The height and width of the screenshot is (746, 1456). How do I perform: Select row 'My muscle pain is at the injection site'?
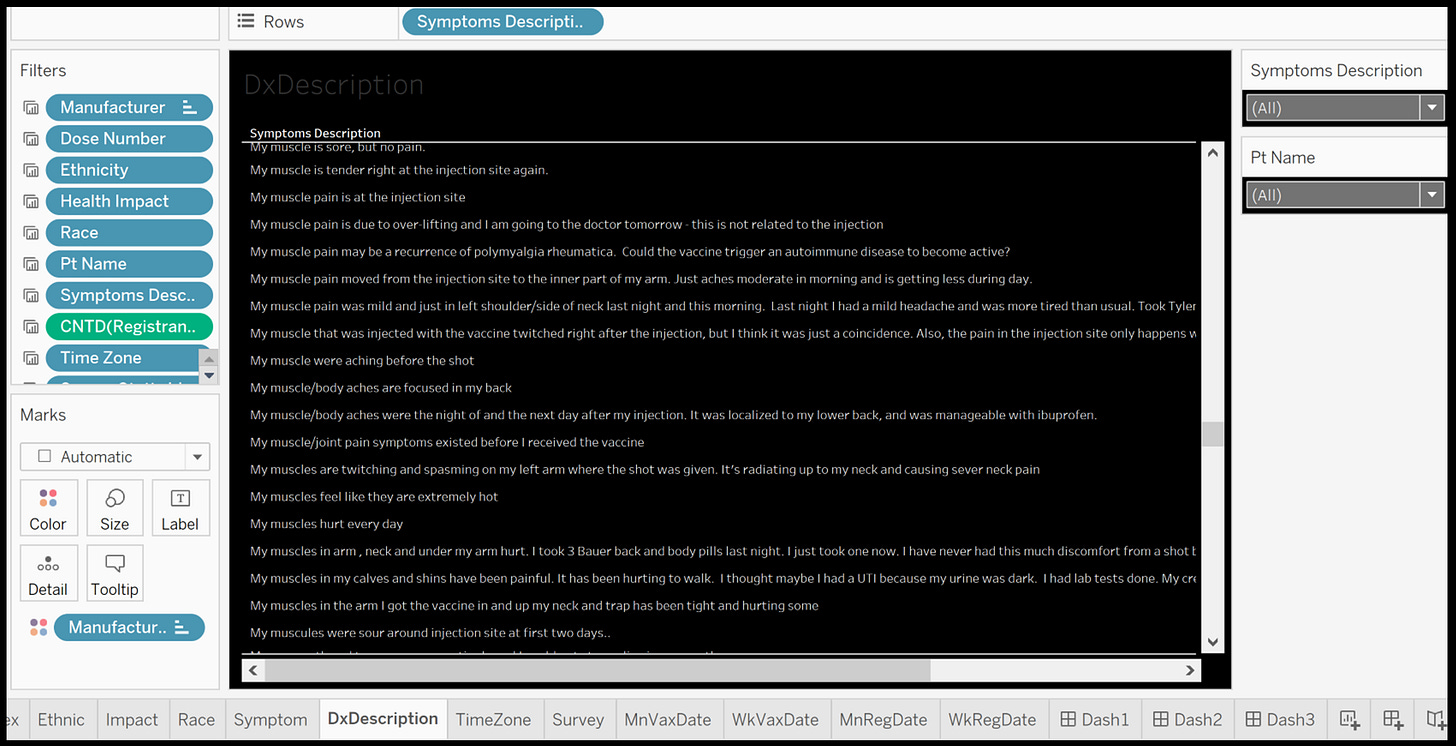[x=358, y=197]
